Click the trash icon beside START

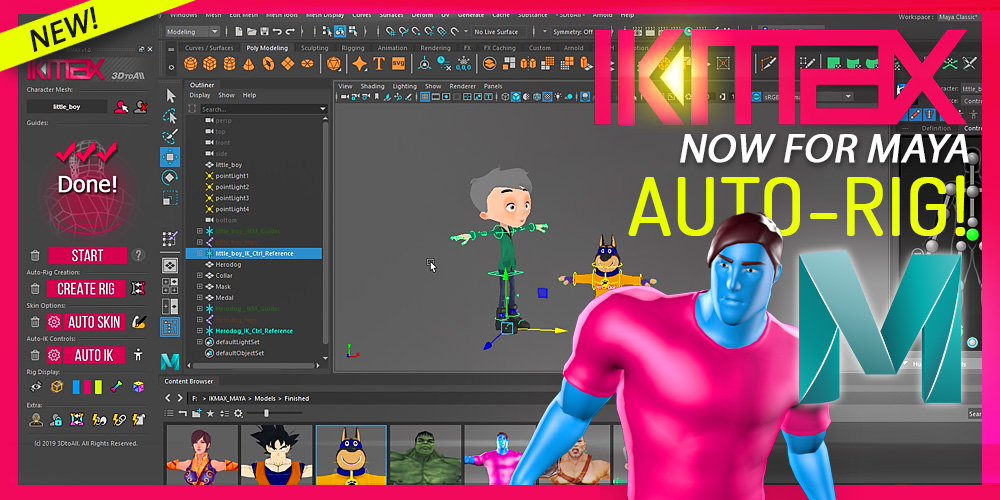(35, 256)
